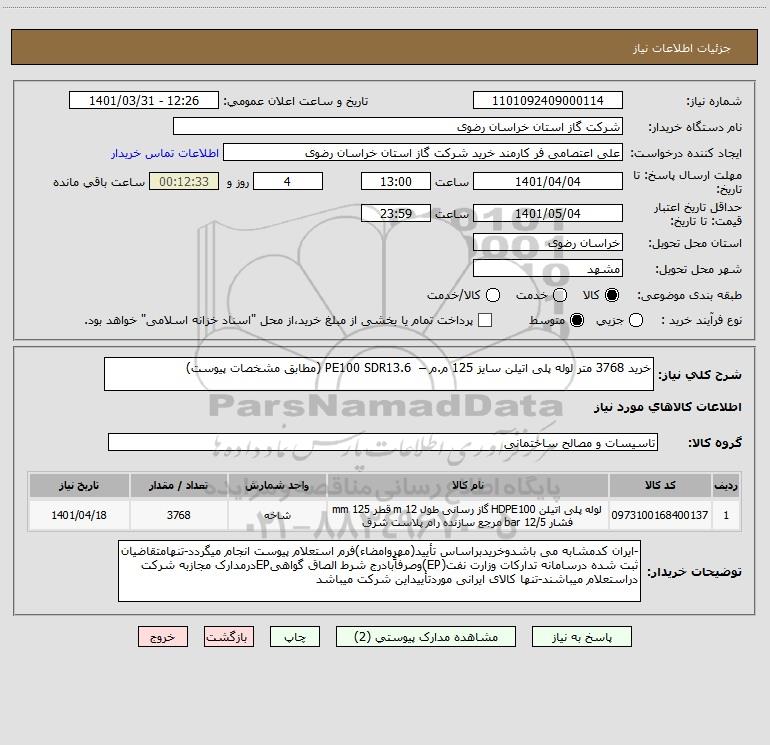Click the 'خروج' exit button
770x745 pixels.
click(163, 637)
